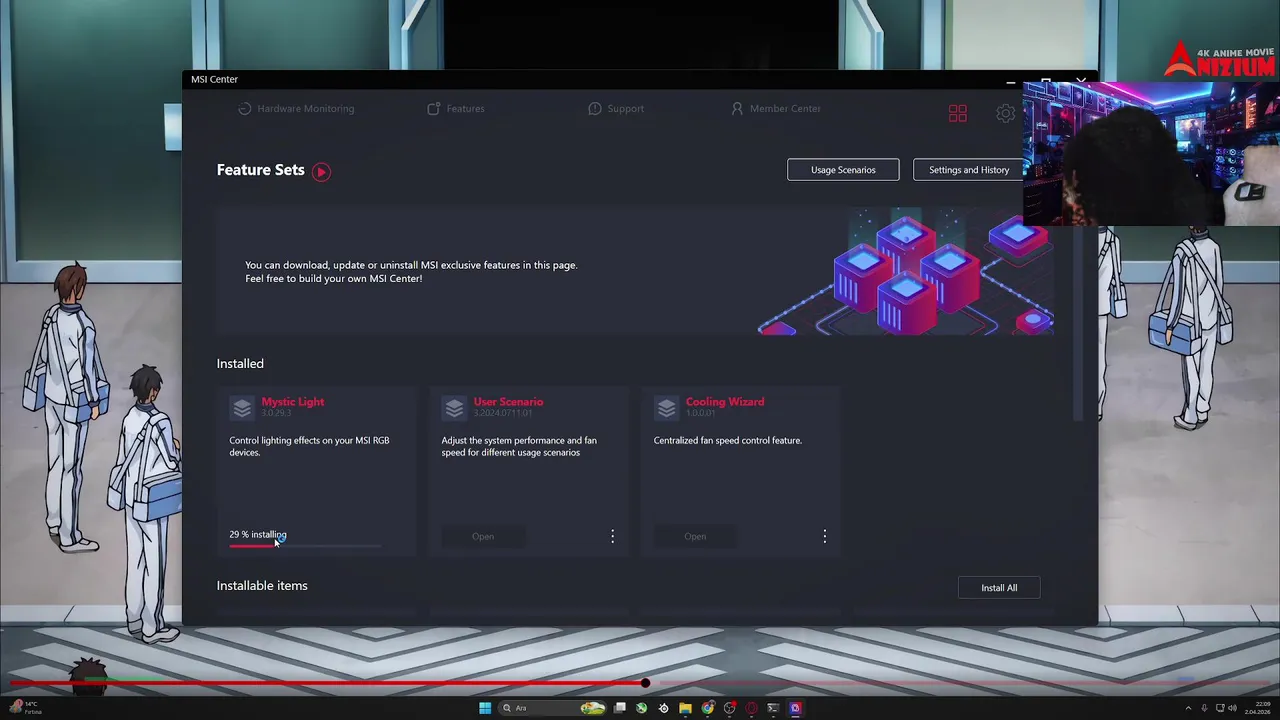Click the User Scenario title
1280x720 pixels.
point(508,402)
